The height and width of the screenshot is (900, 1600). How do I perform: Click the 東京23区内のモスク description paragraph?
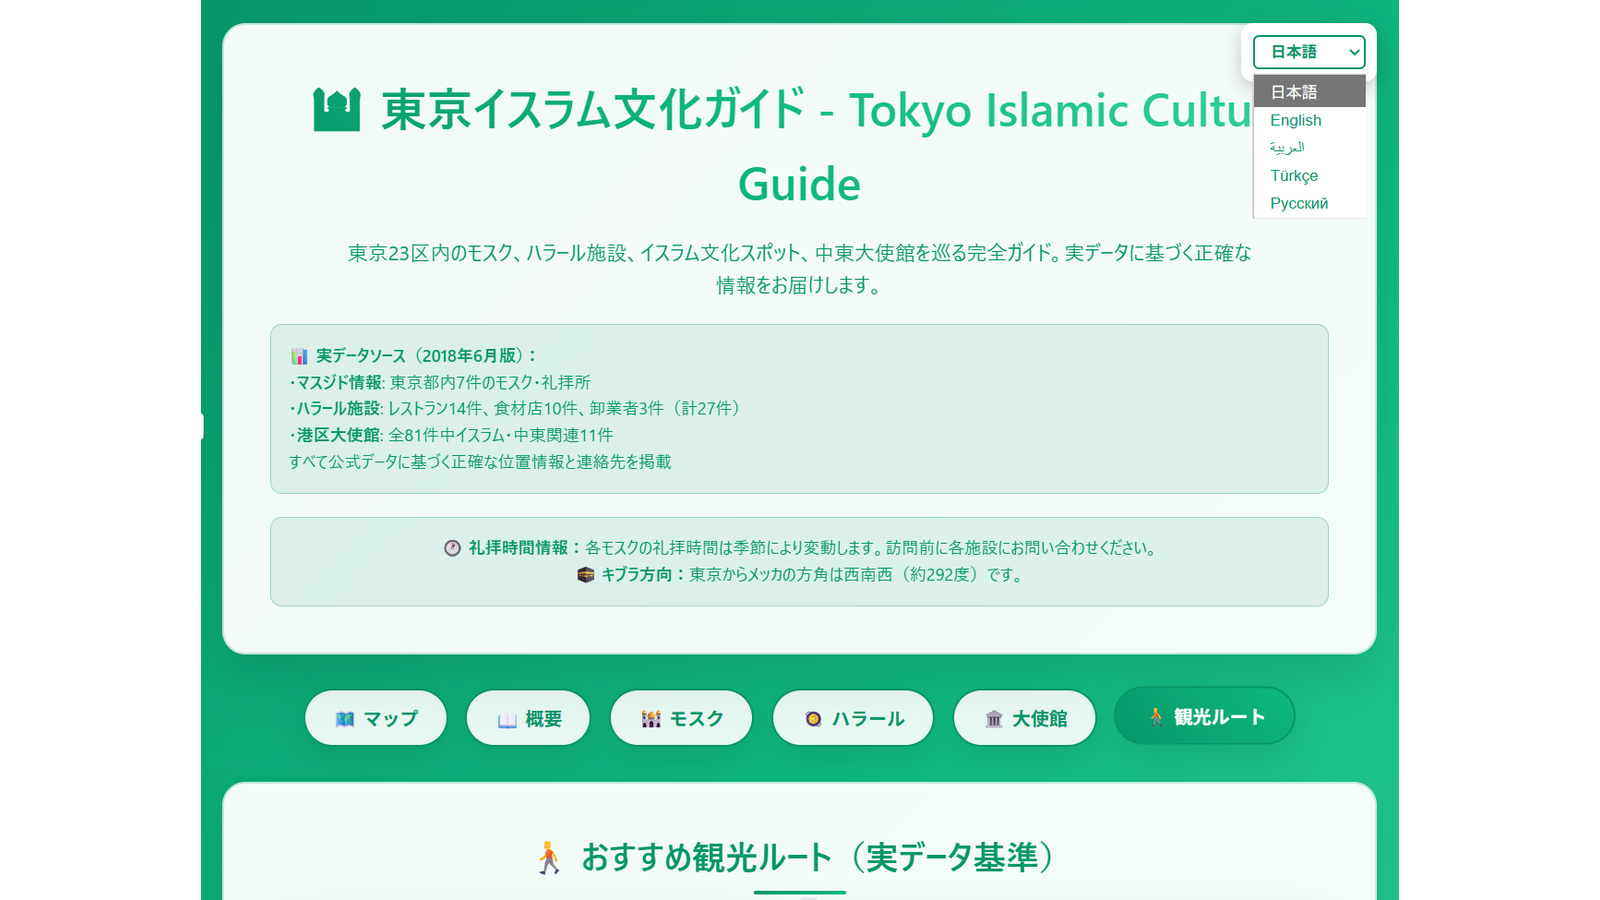pos(799,269)
